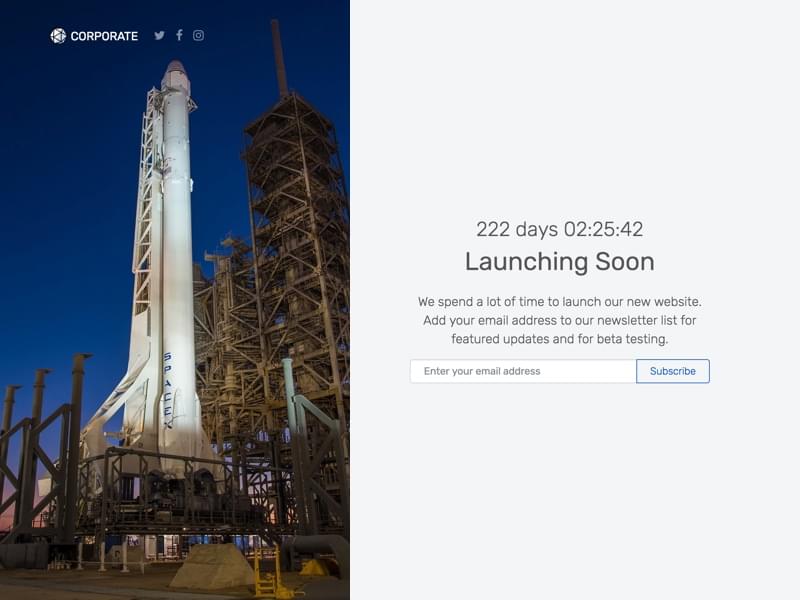
Task: Focus the 'Enter your email address' field
Action: [x=523, y=371]
